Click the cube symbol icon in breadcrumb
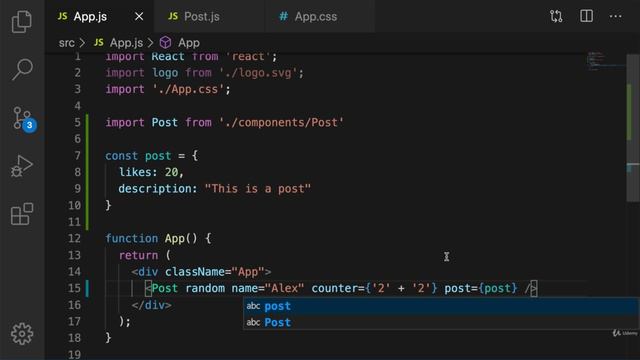This screenshot has width=640, height=360. 165,42
